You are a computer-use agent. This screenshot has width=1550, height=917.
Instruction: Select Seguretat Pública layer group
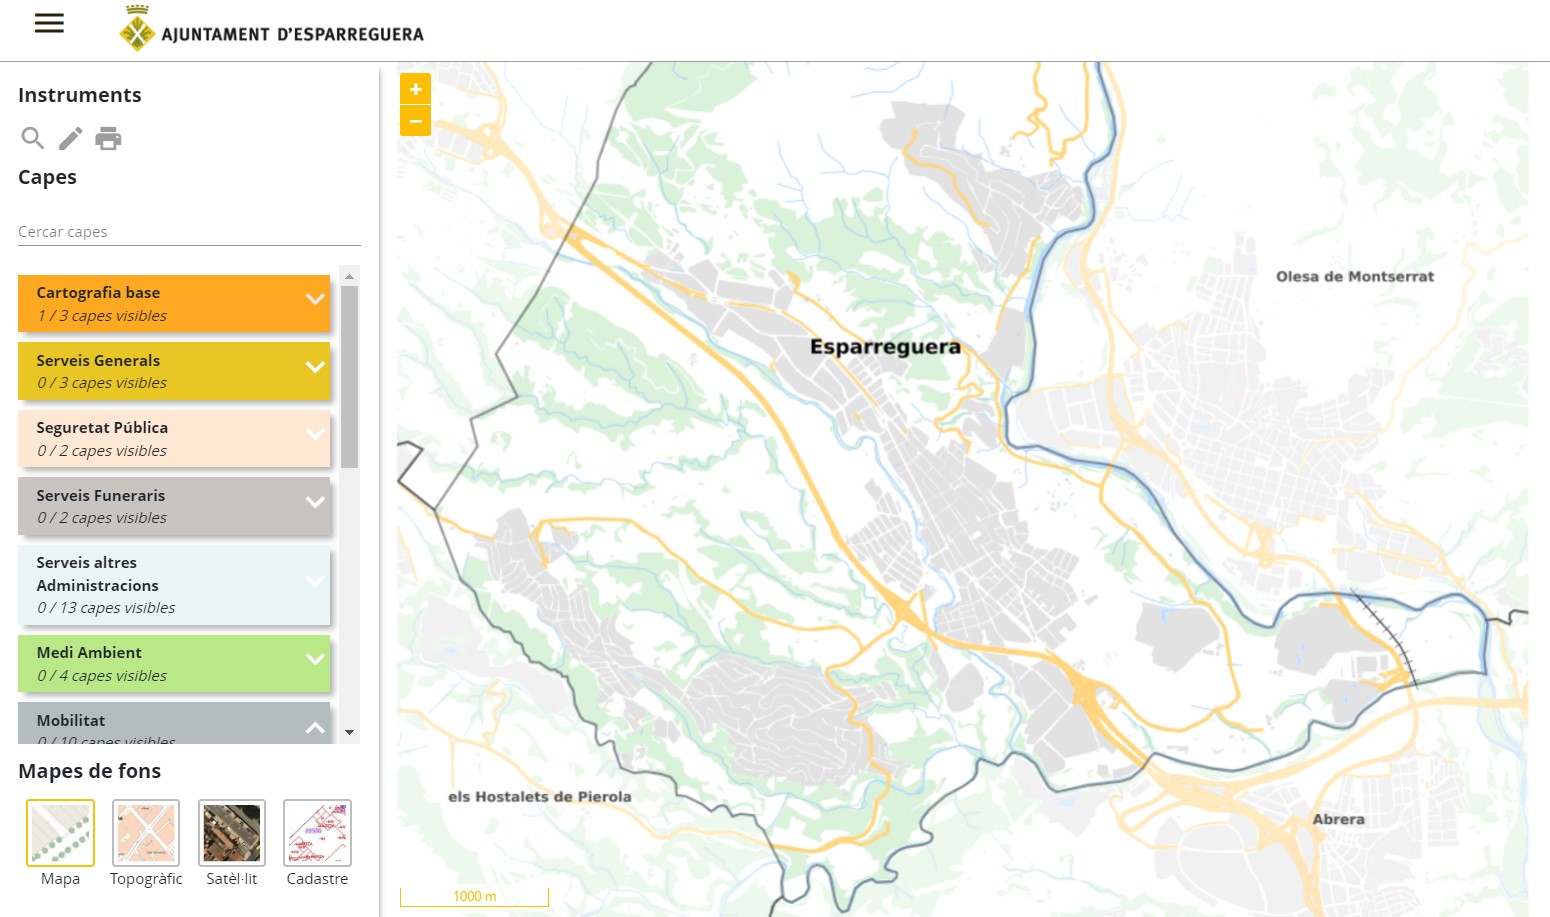click(174, 439)
